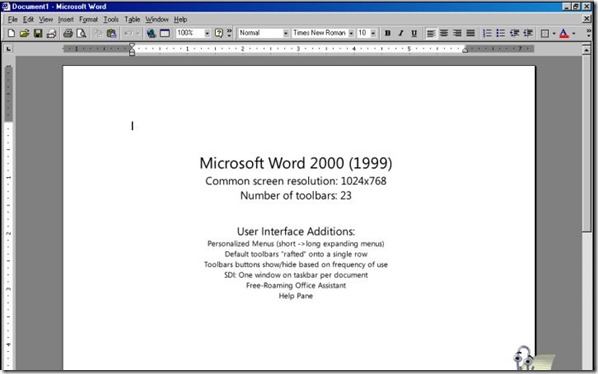Open the Table menu
This screenshot has width=598, height=374.
pos(132,19)
